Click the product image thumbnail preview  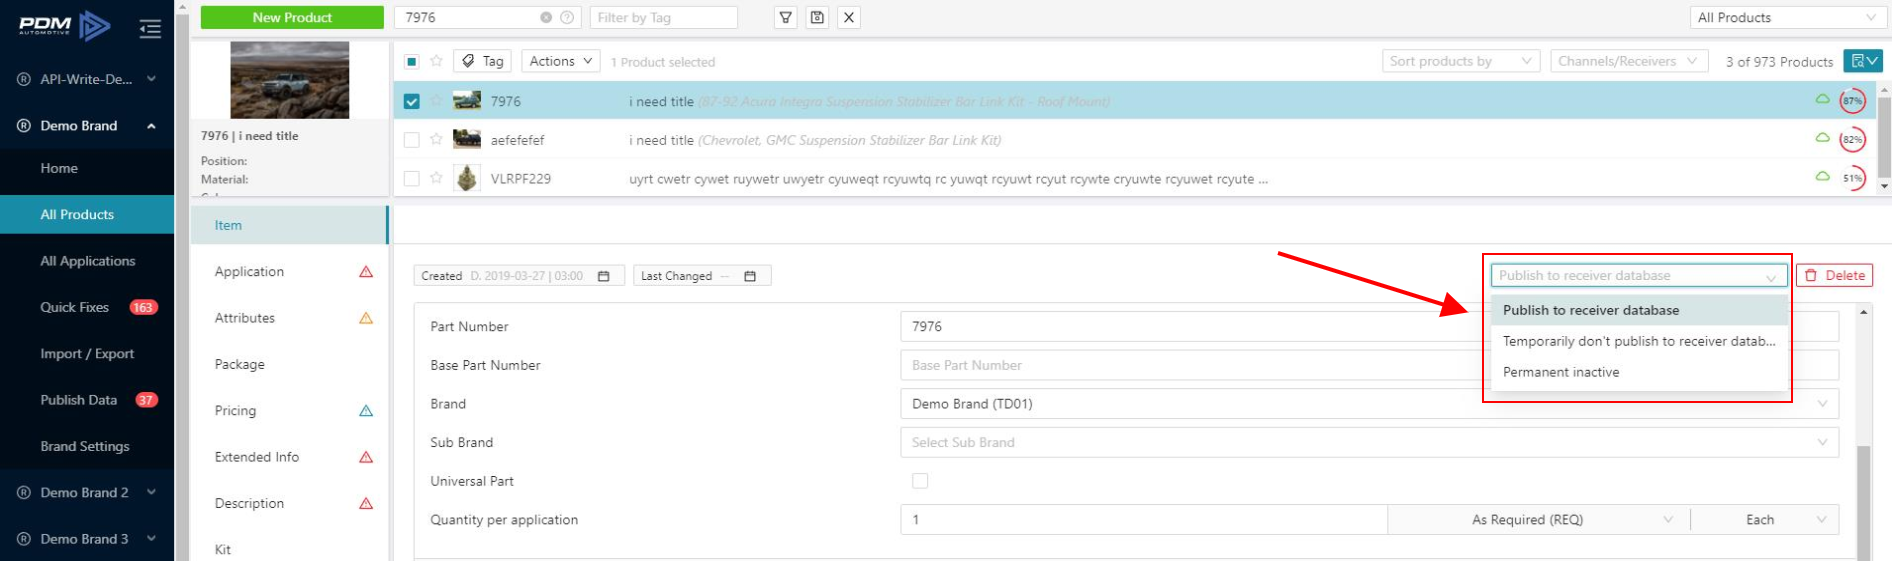(x=290, y=80)
